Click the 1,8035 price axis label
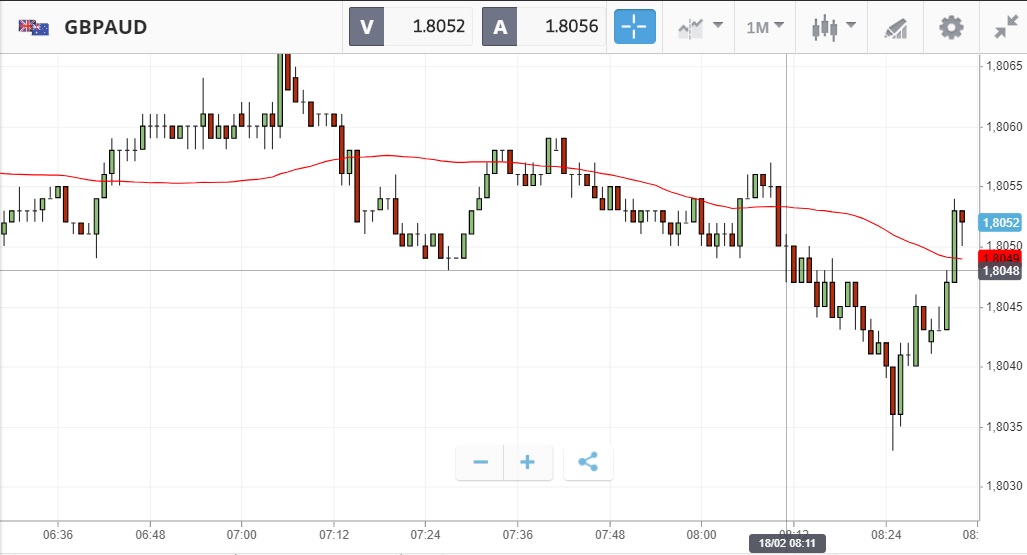This screenshot has width=1027, height=555. [1003, 427]
